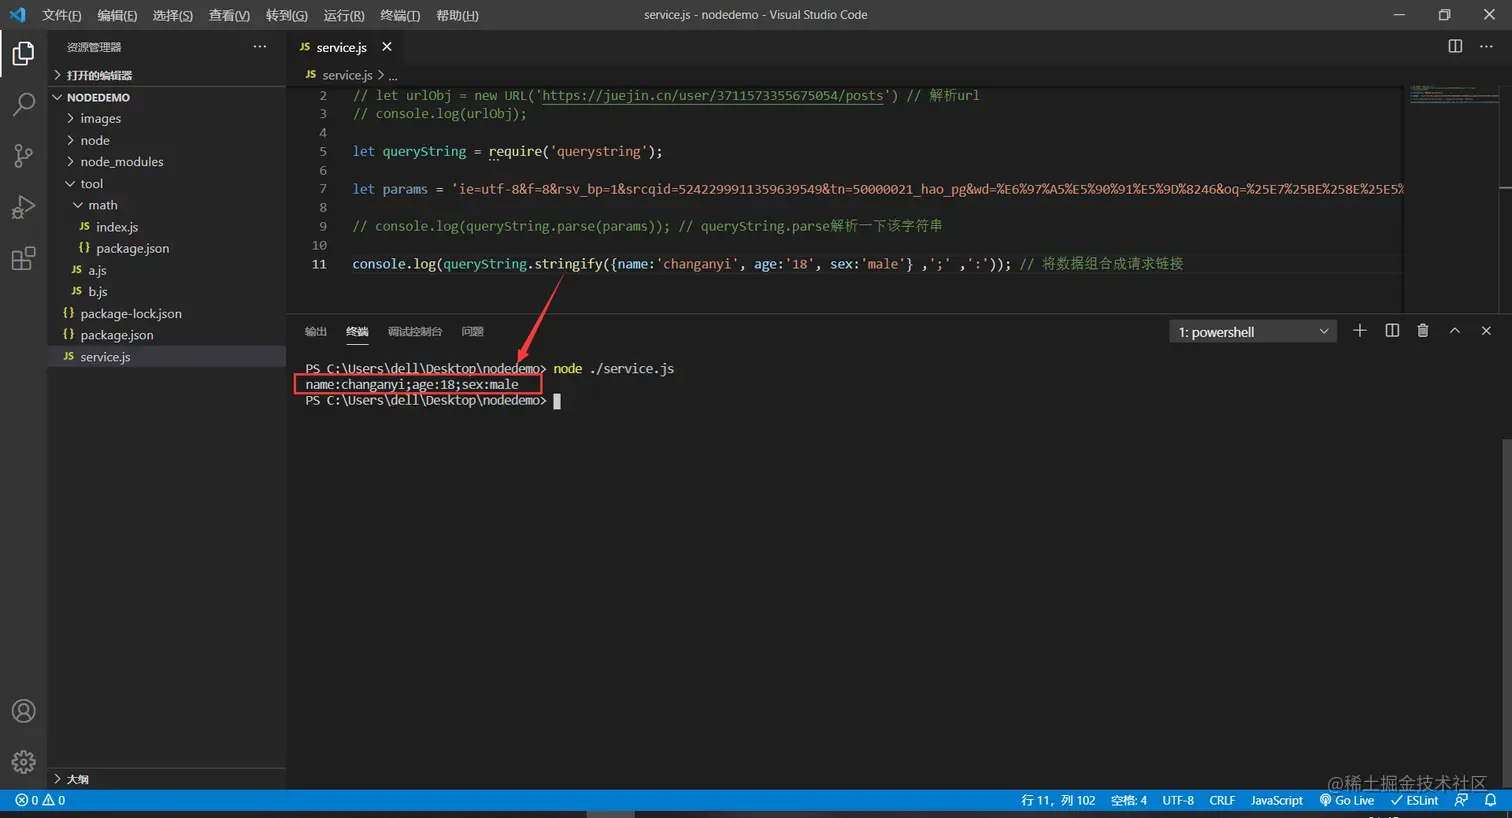Viewport: 1512px width, 818px height.
Task: Open root package.json in explorer
Action: [x=167, y=335]
